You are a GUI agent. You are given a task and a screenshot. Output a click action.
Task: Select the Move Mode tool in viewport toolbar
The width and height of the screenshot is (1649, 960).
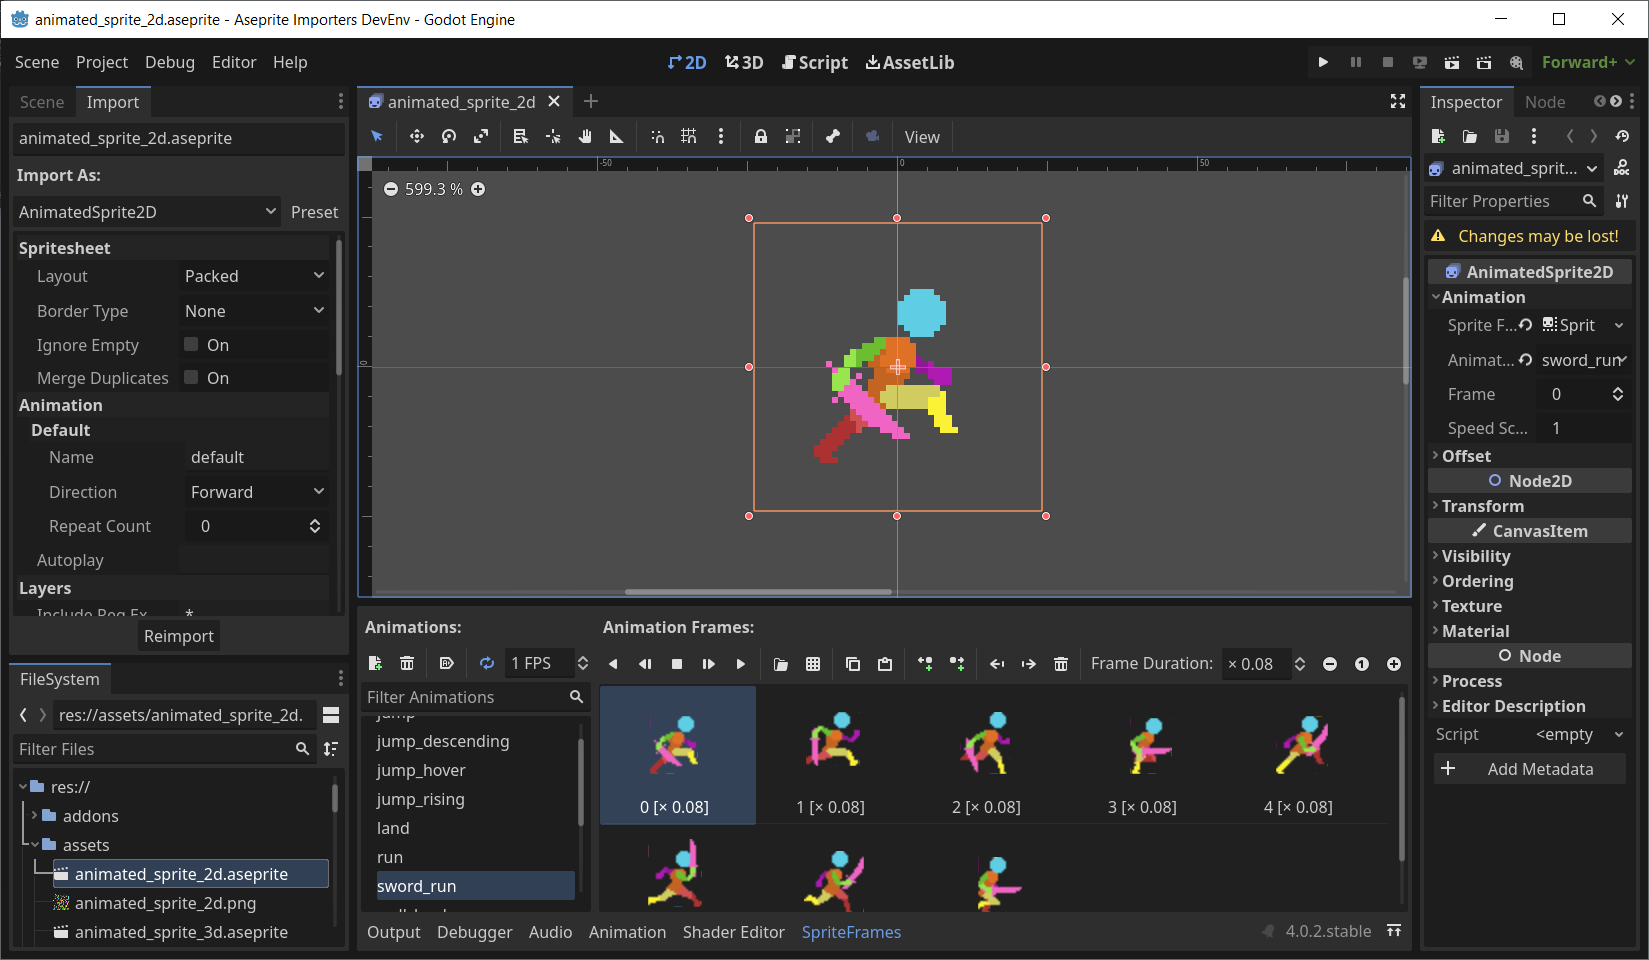click(x=417, y=137)
